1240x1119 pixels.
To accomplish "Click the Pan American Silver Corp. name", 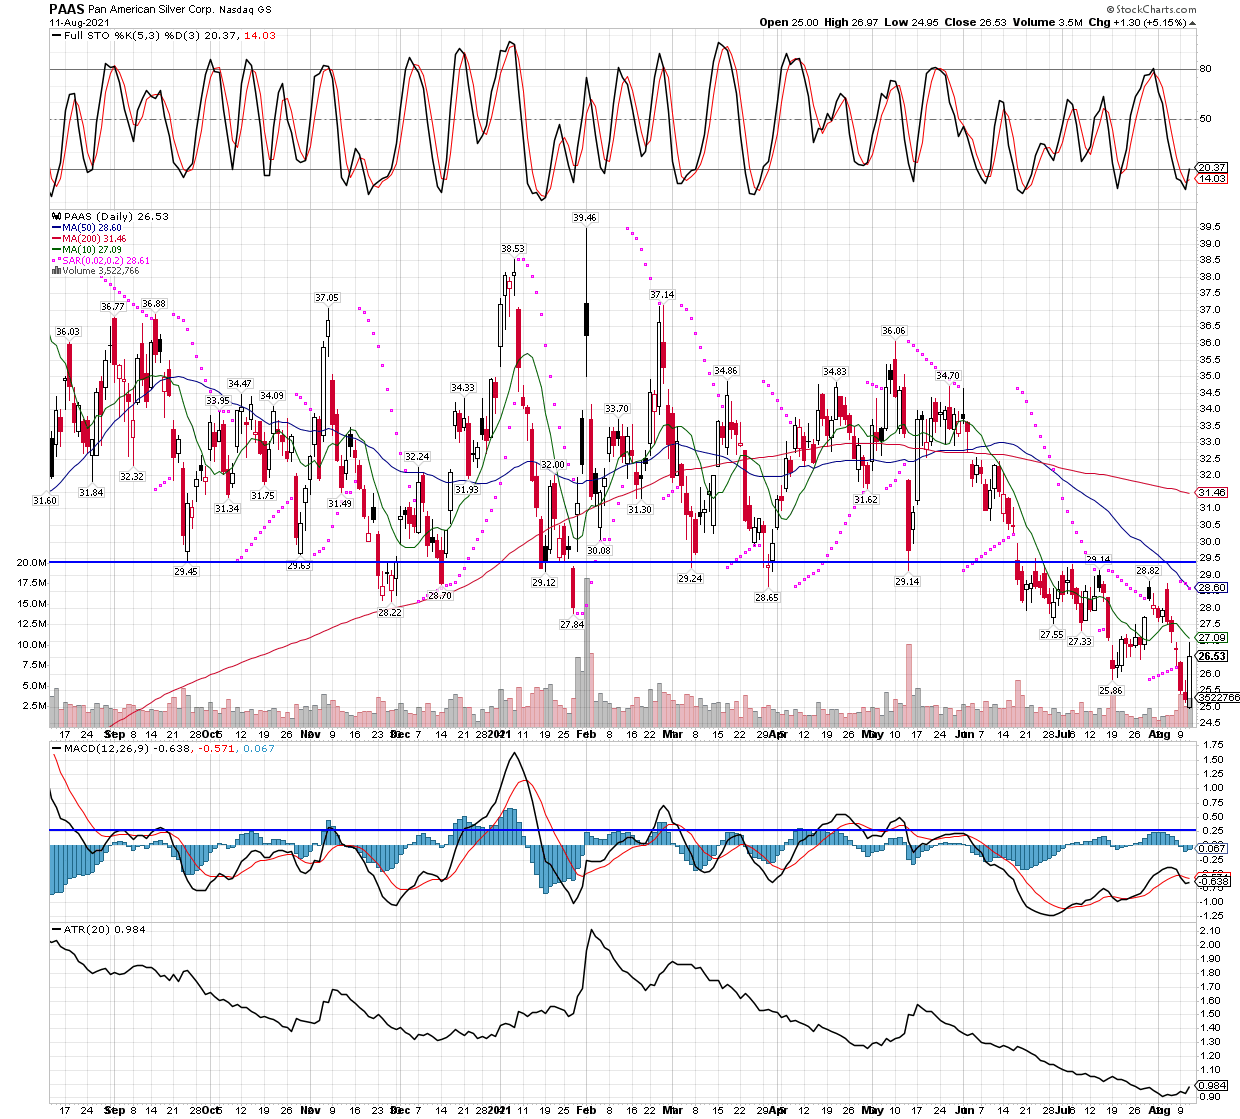I will (x=151, y=9).
